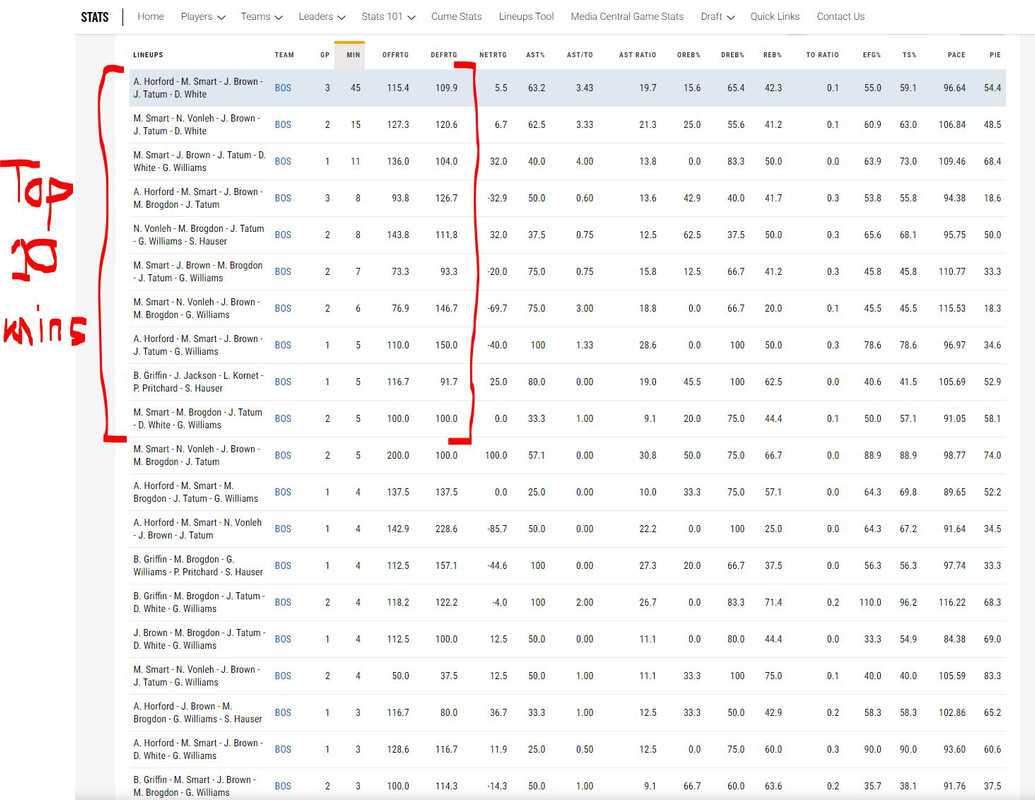Screen dimensions: 1035x800
Task: Sort table by LINEUPS column header
Action: pyautogui.click(x=148, y=55)
